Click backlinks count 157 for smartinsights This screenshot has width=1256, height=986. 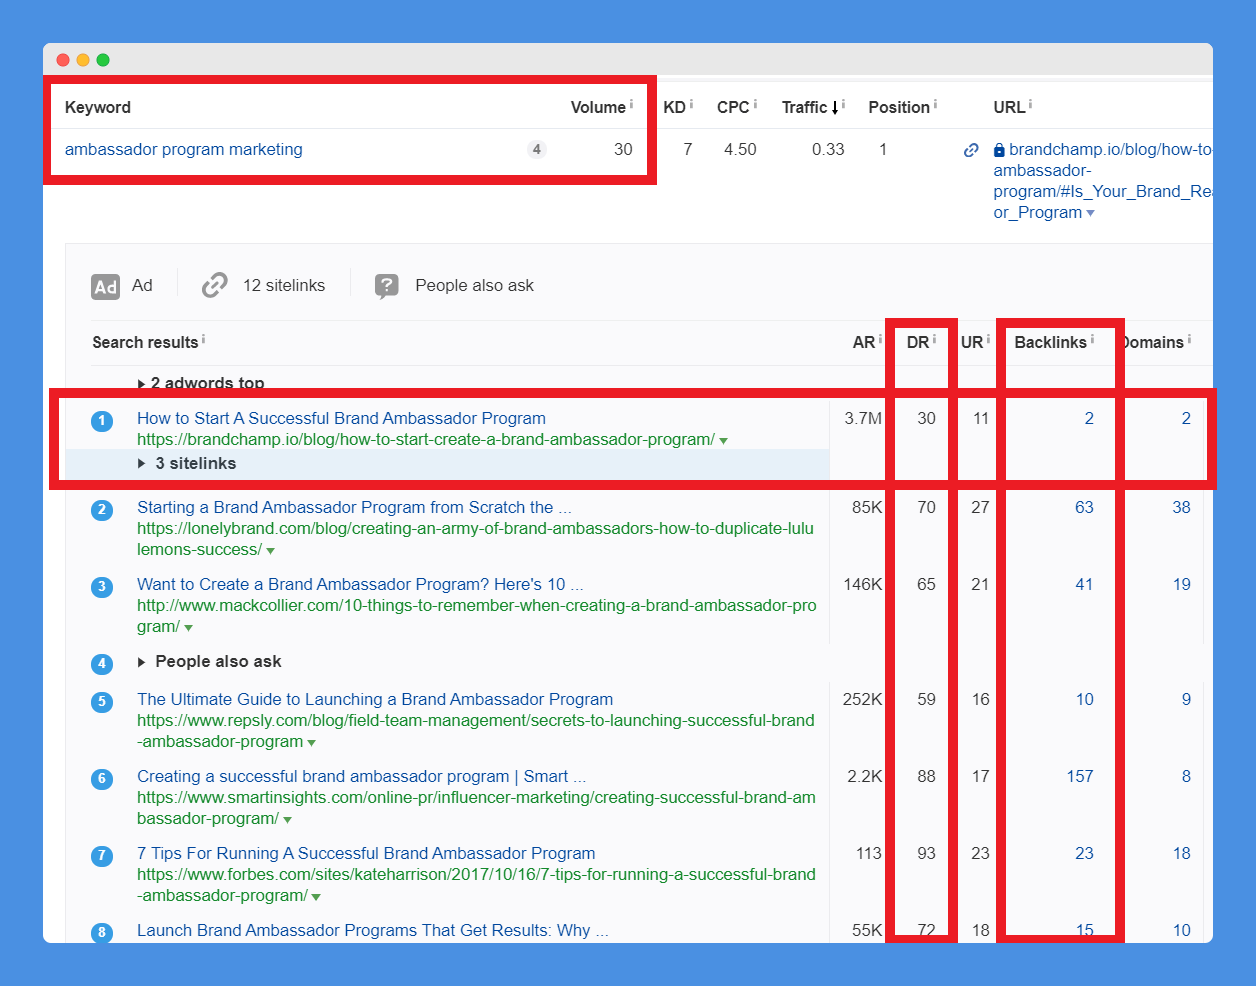pos(1080,776)
